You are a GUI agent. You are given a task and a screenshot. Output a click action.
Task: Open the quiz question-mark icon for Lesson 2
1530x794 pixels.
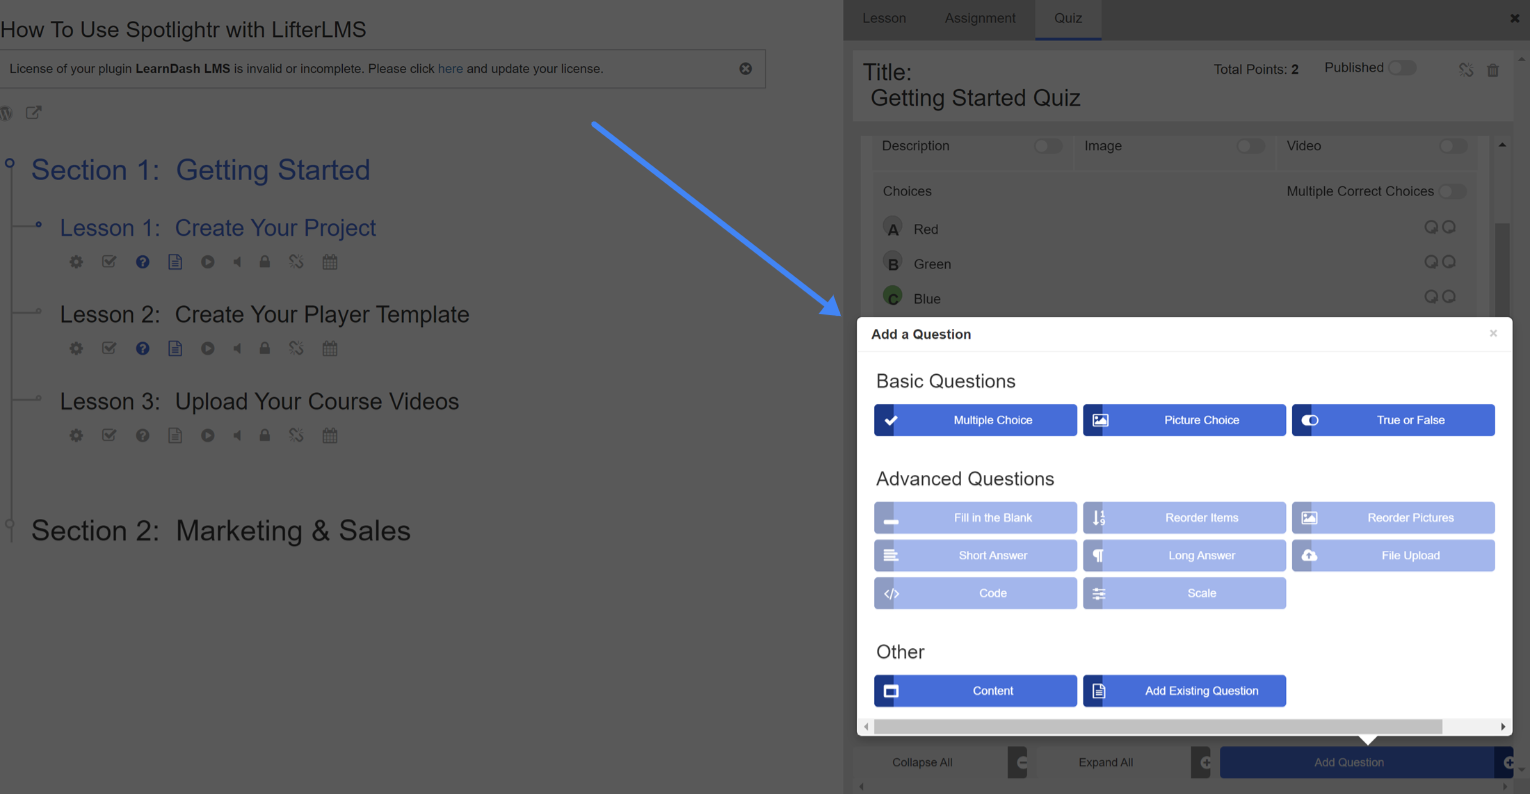coord(143,349)
